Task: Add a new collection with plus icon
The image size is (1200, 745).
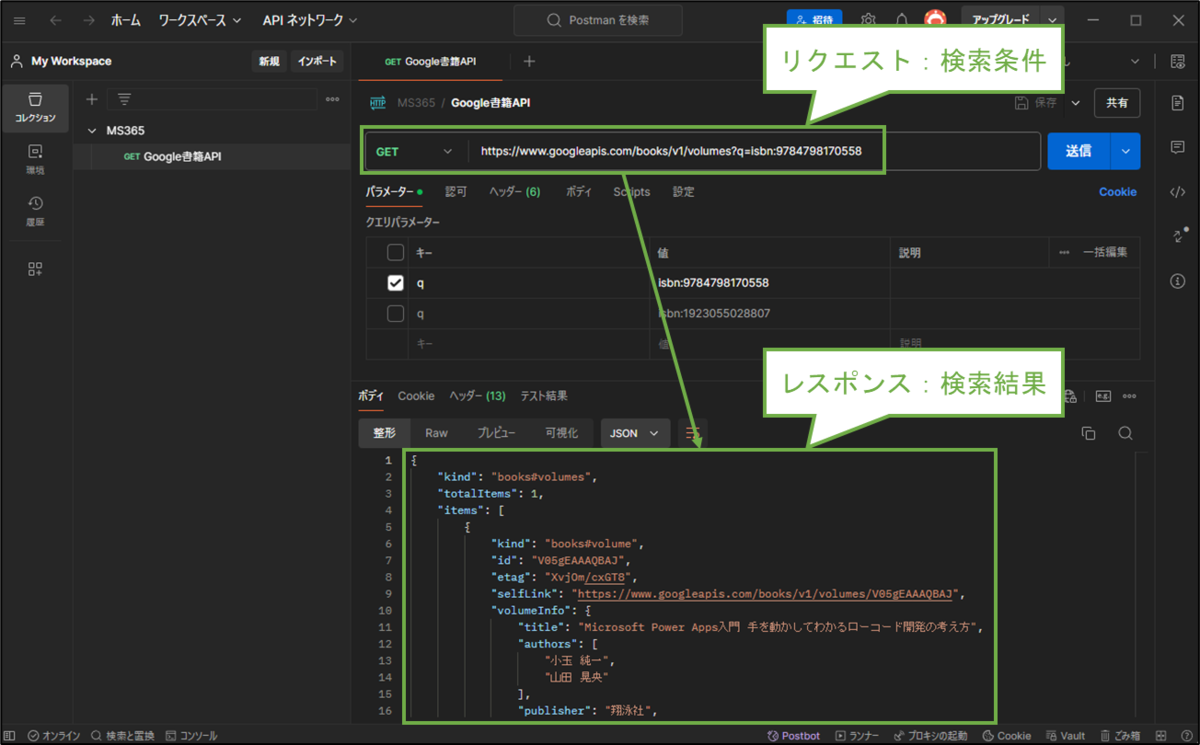Action: 92,99
